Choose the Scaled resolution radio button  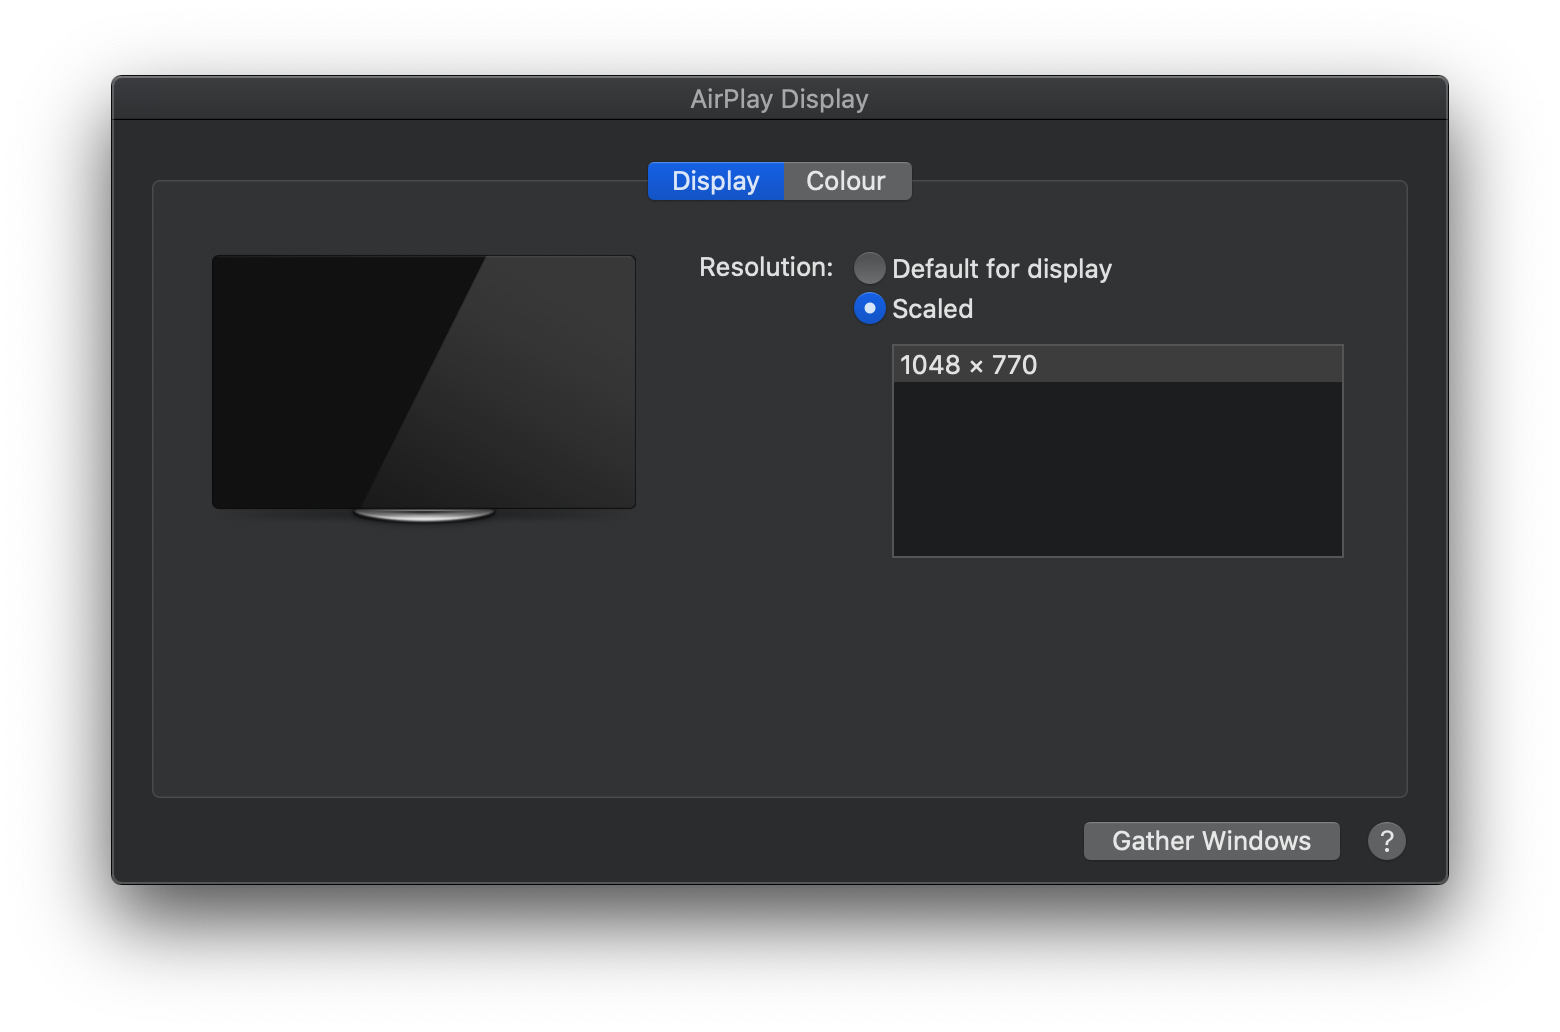pos(869,308)
